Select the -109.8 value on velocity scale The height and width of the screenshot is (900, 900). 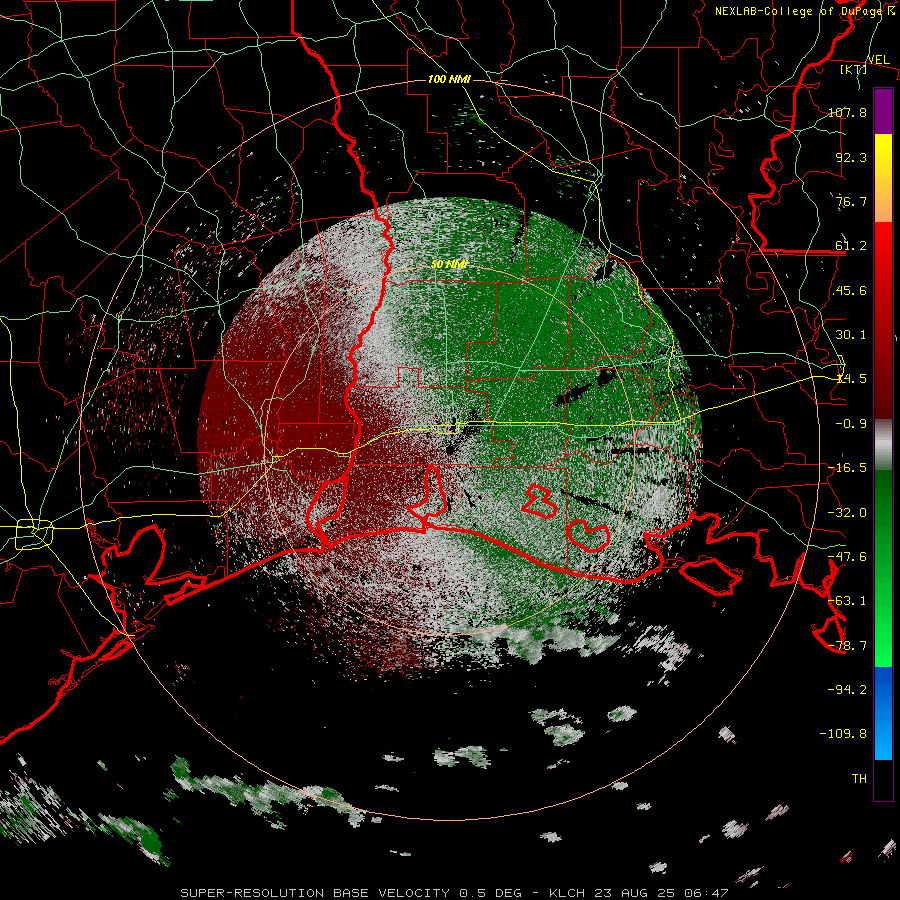click(844, 734)
